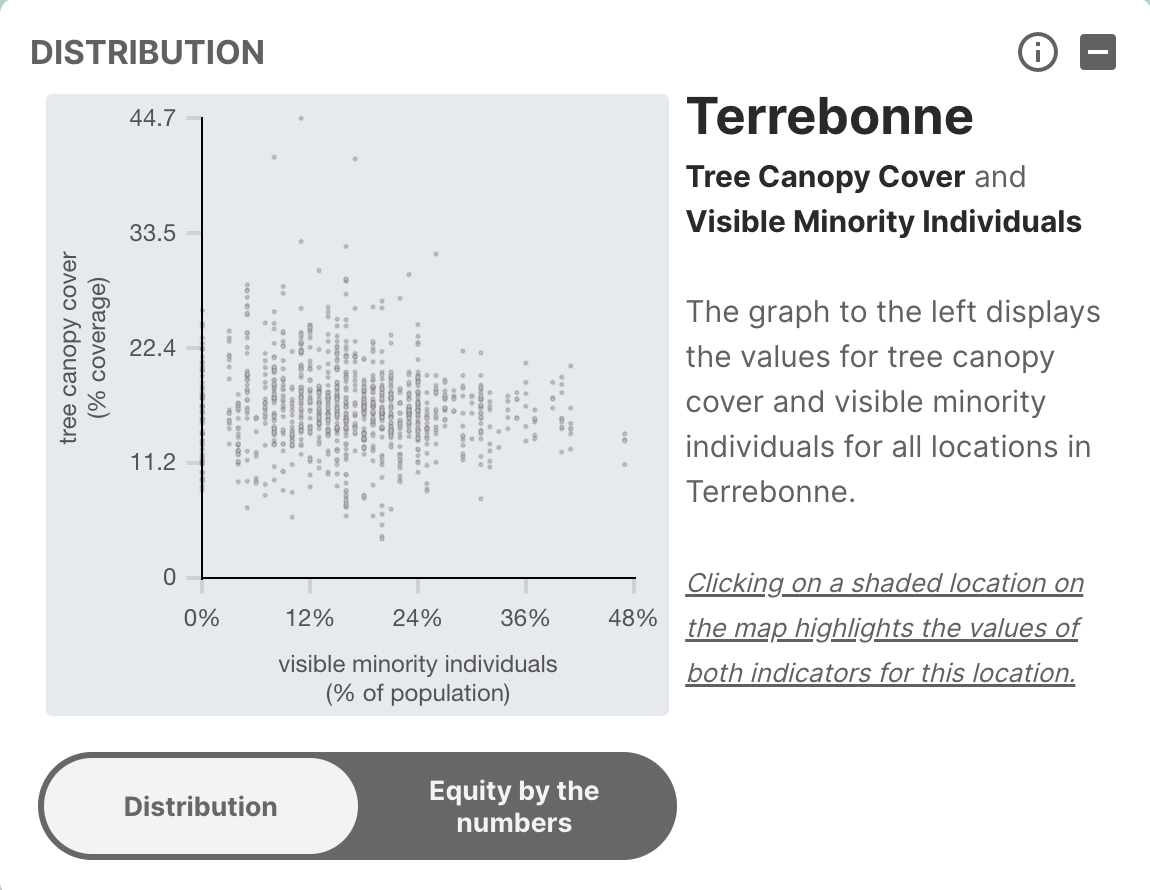This screenshot has height=890, width=1150.
Task: Select the bold Visible Minority Individuals text
Action: 884,221
